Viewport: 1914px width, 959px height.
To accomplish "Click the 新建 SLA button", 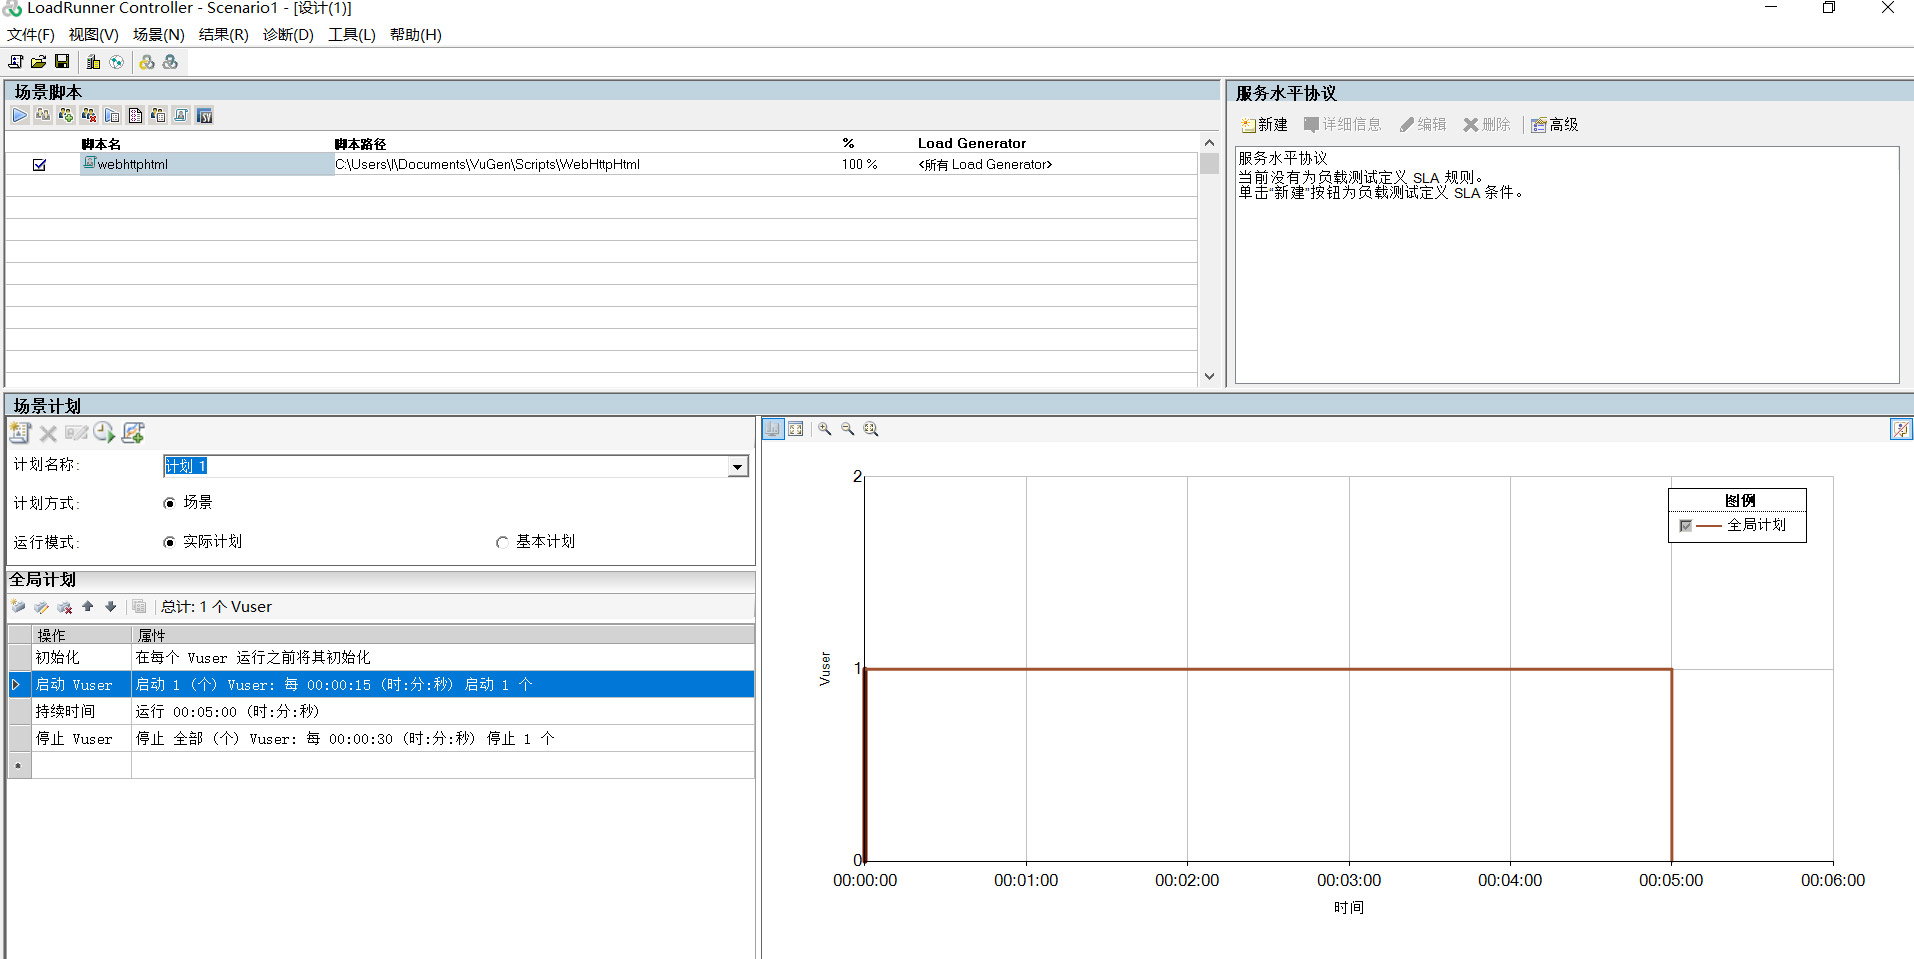I will pyautogui.click(x=1263, y=124).
